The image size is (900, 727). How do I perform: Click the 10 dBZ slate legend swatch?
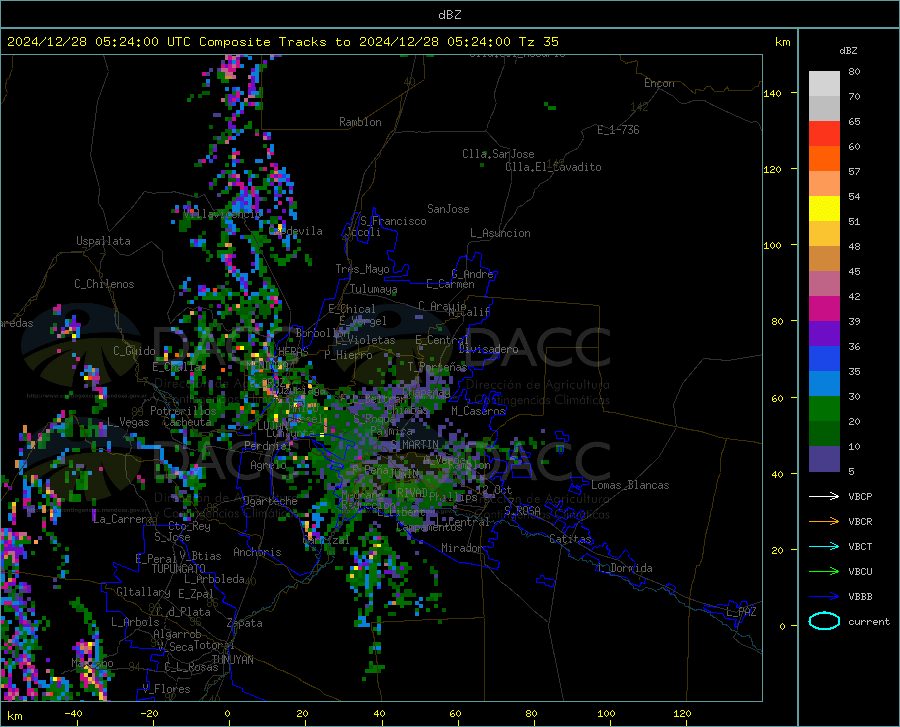tap(824, 459)
